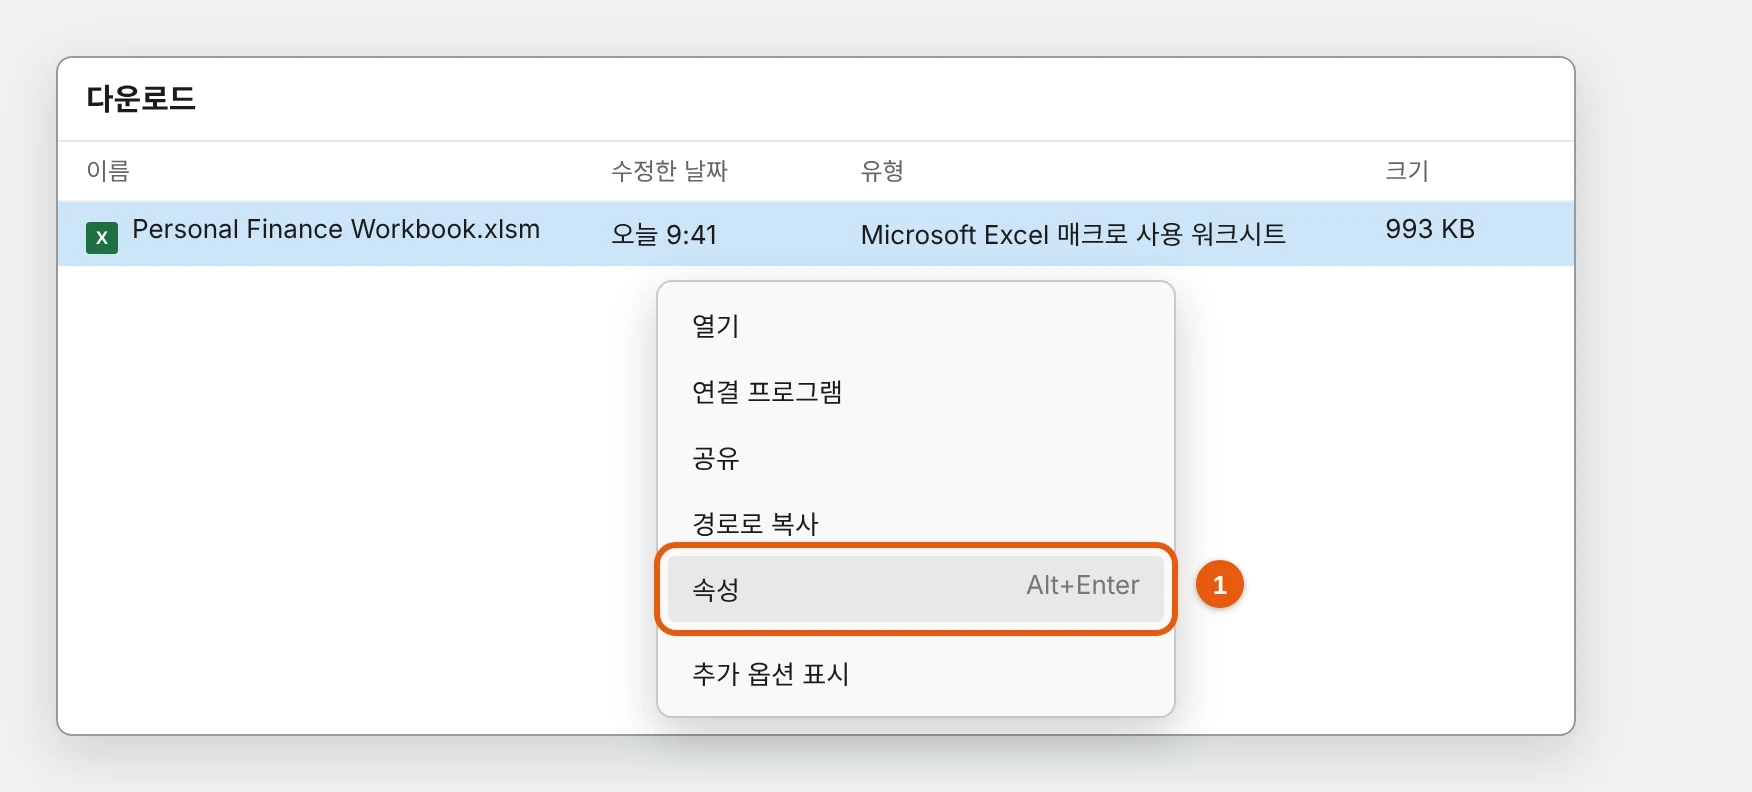The image size is (1752, 792).
Task: Select Personal Finance Workbook.xlsm file name
Action: point(336,230)
